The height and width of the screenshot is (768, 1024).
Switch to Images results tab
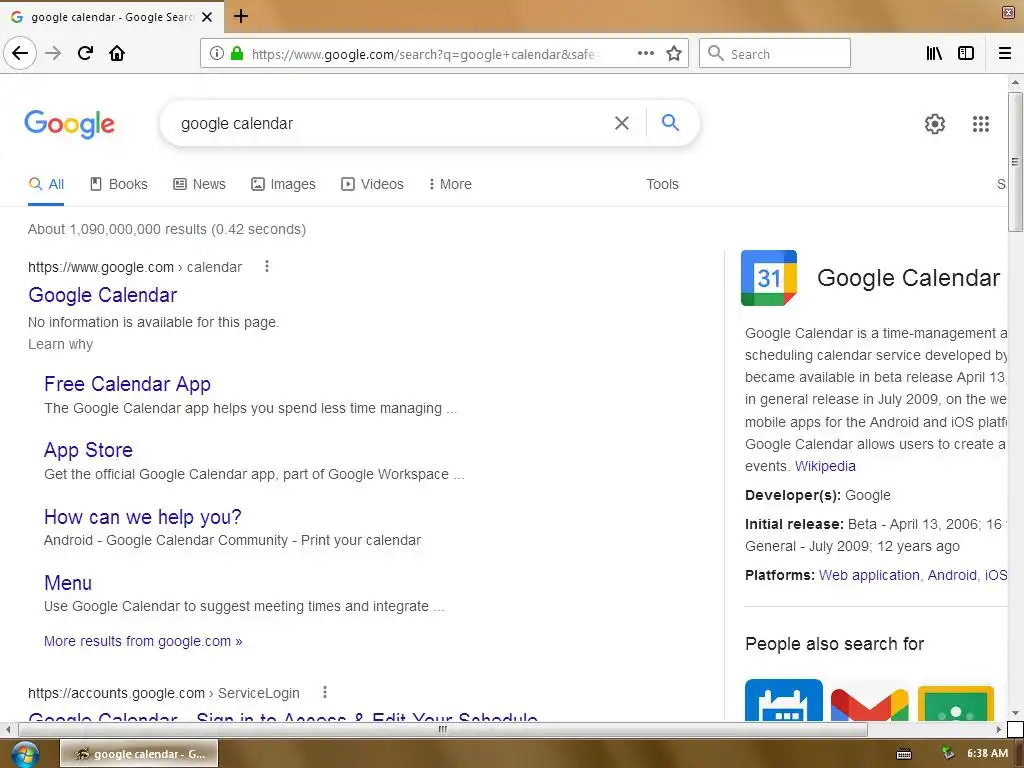[283, 184]
